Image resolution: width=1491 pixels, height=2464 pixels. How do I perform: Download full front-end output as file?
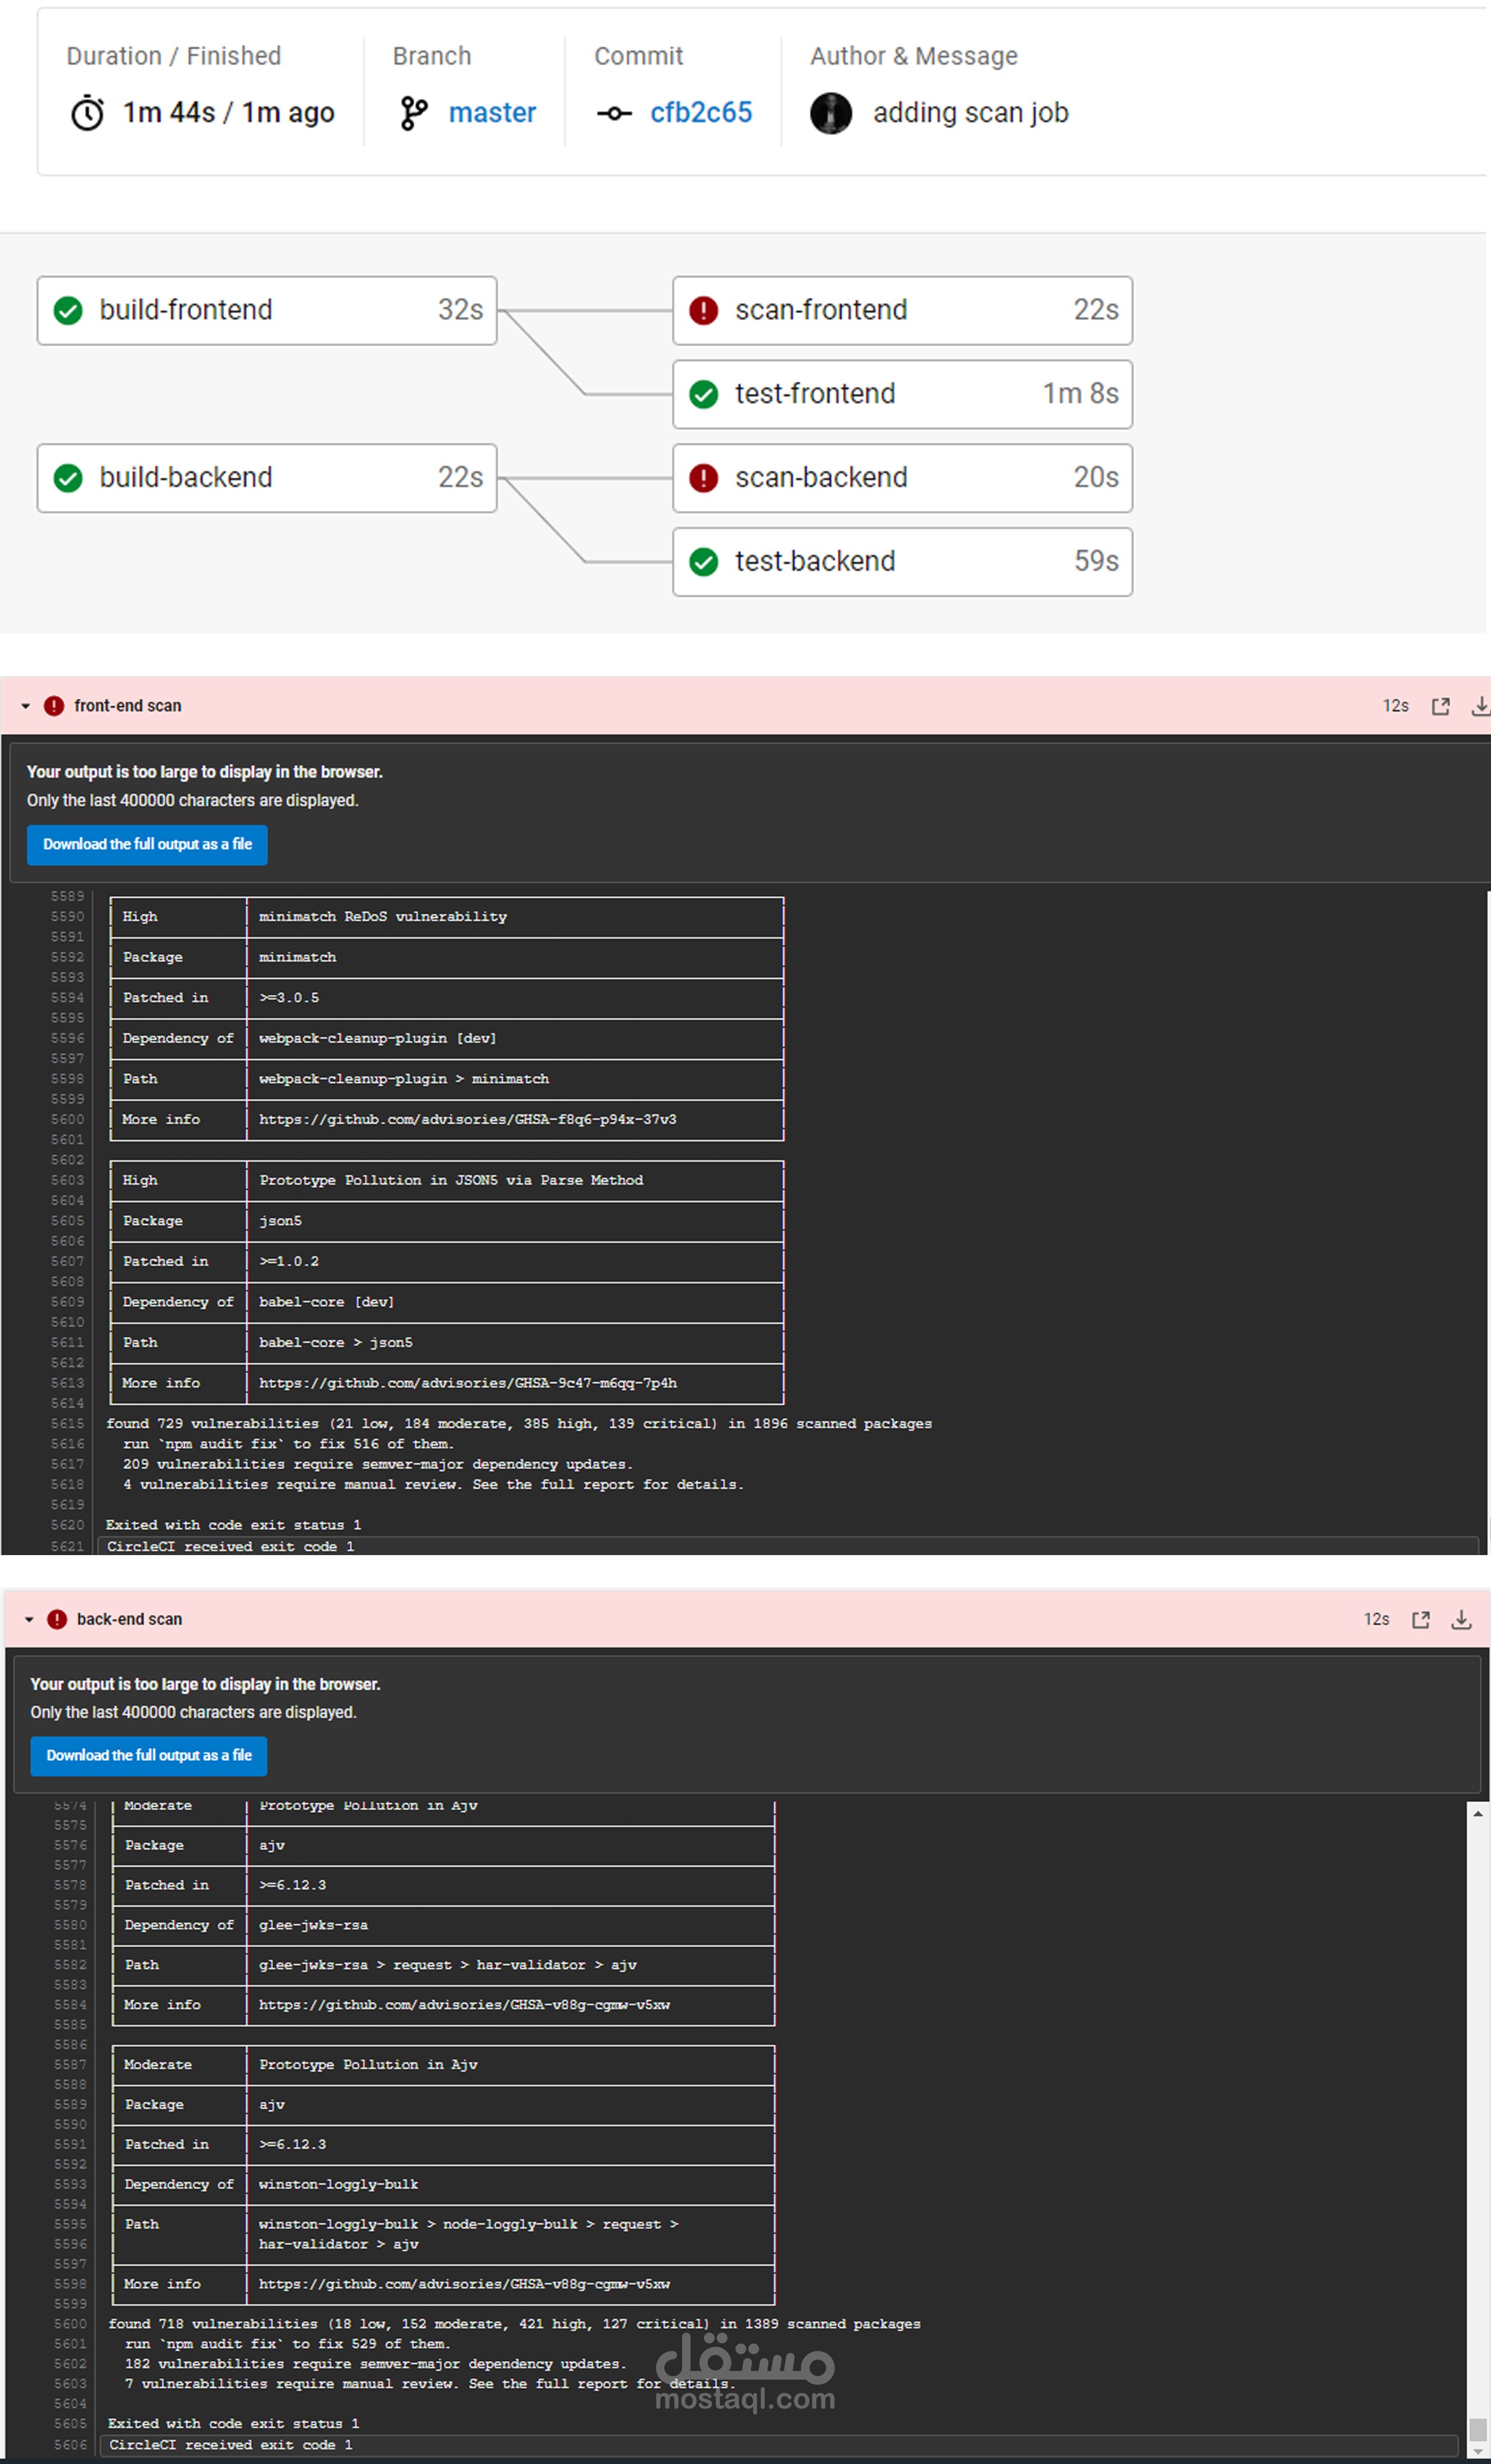click(x=147, y=845)
